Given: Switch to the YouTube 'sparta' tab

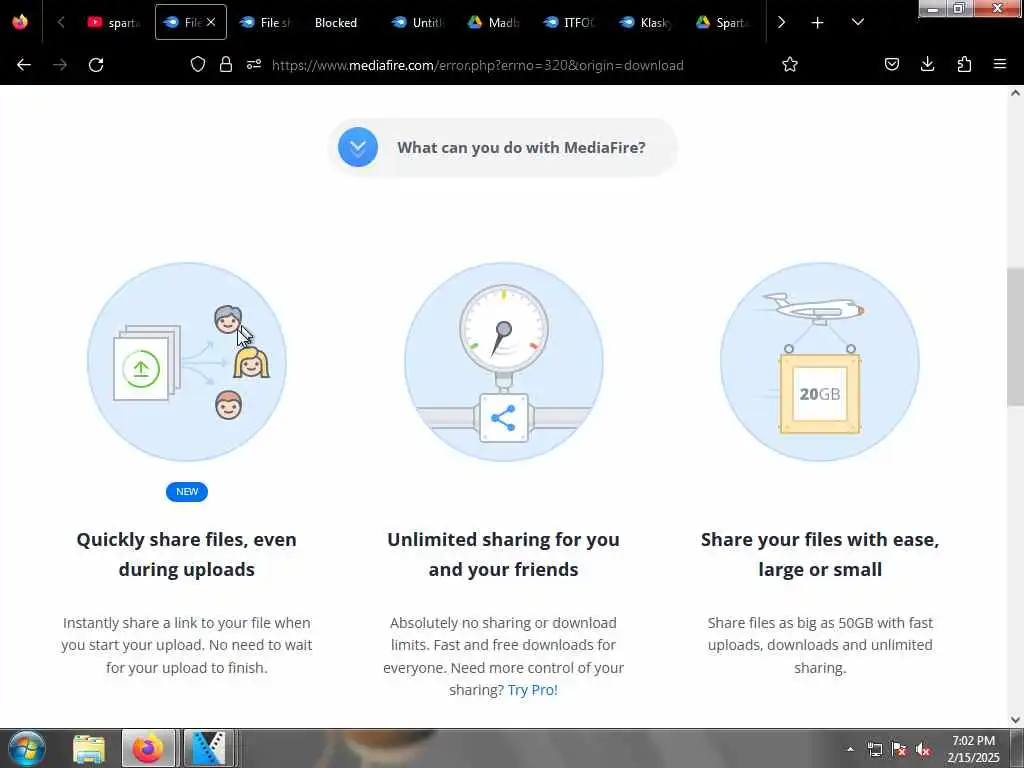Looking at the screenshot, I should [114, 22].
